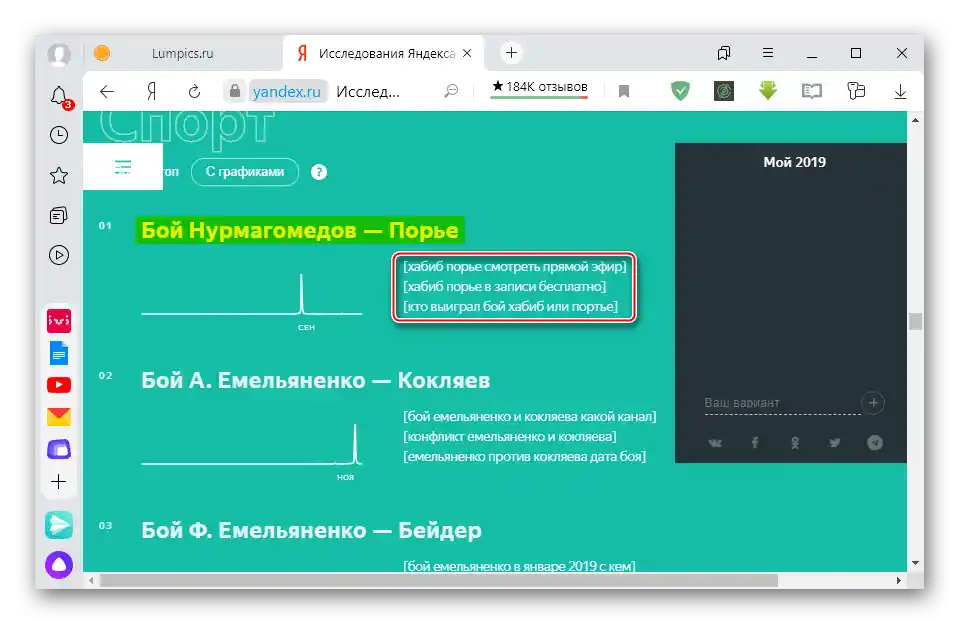This screenshot has height=631, width=959.
Task: Reload the current page
Action: [x=194, y=92]
